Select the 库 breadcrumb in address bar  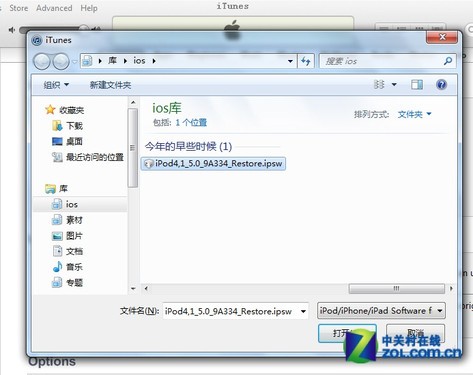coord(112,61)
